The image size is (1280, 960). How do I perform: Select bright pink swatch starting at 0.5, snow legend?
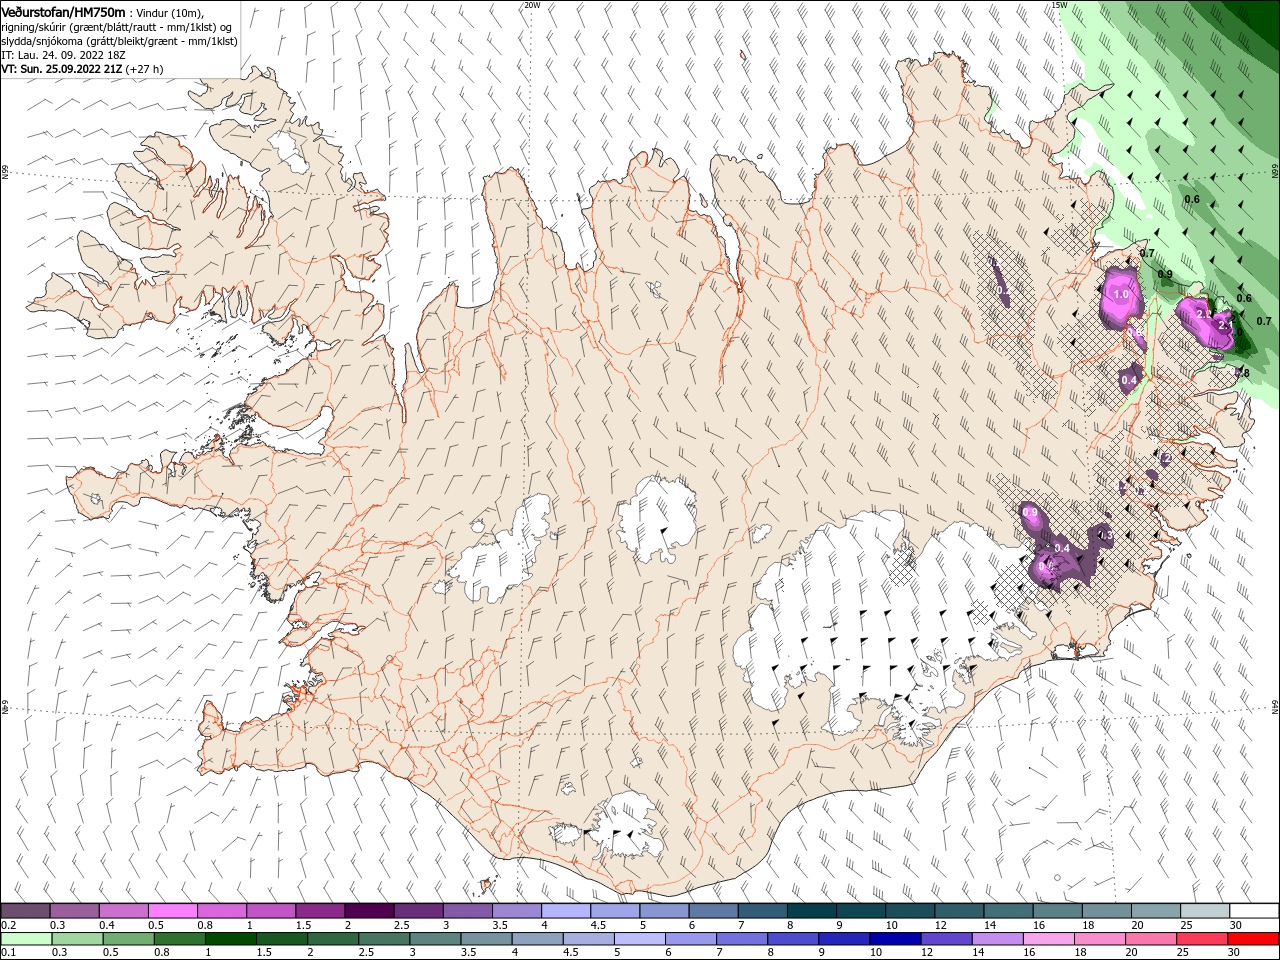tap(172, 911)
